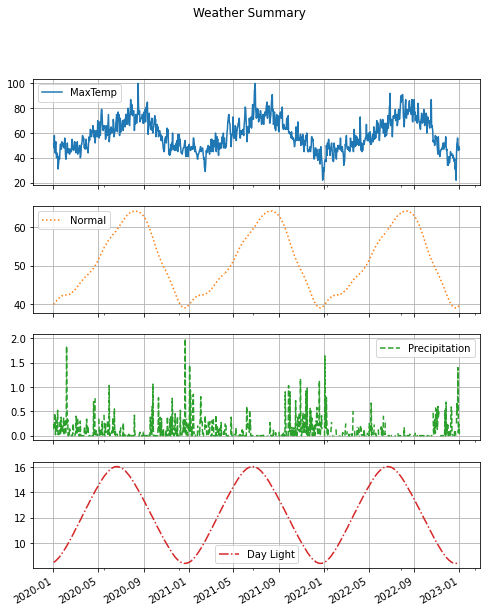Click the 20 tick on MaxTemp axis
This screenshot has width=486, height=612.
20,183
